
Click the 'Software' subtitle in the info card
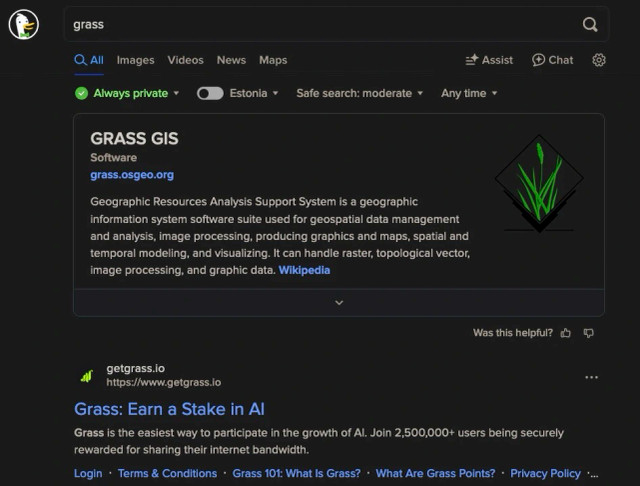point(113,158)
